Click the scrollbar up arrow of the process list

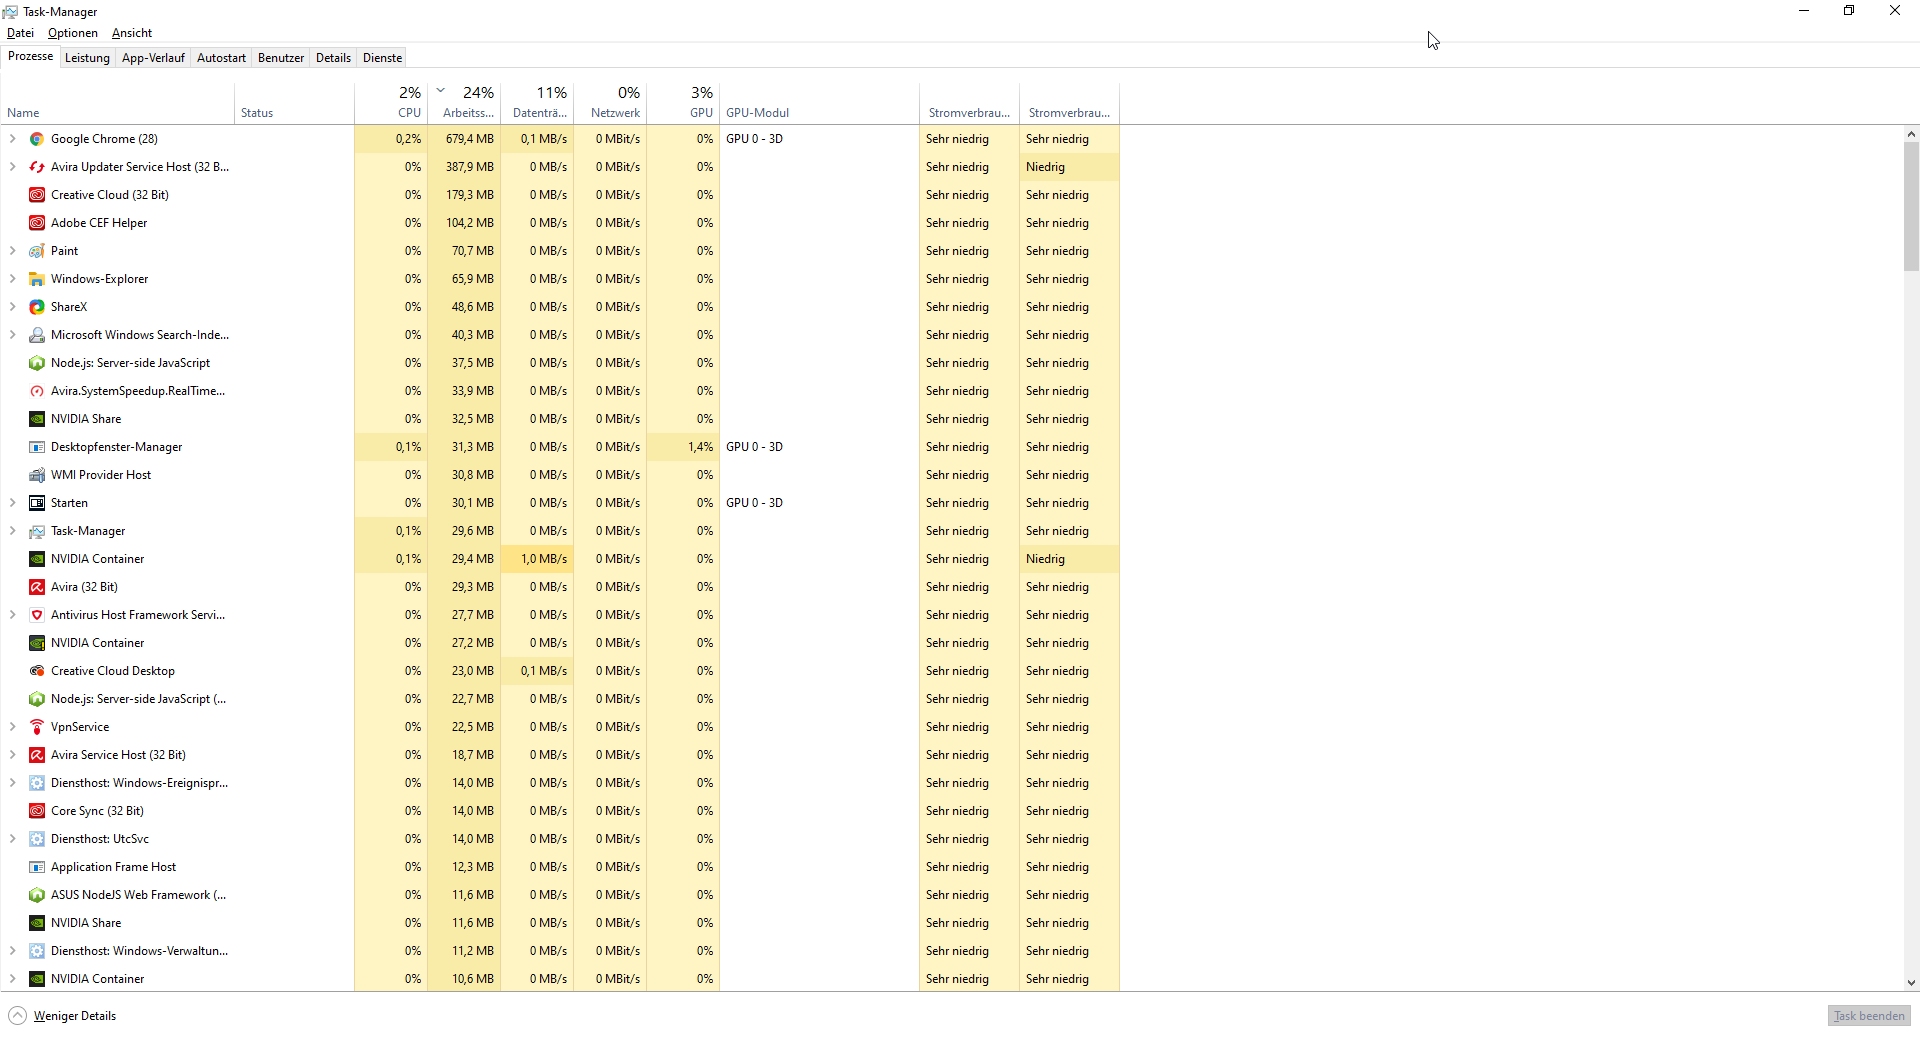click(x=1911, y=134)
